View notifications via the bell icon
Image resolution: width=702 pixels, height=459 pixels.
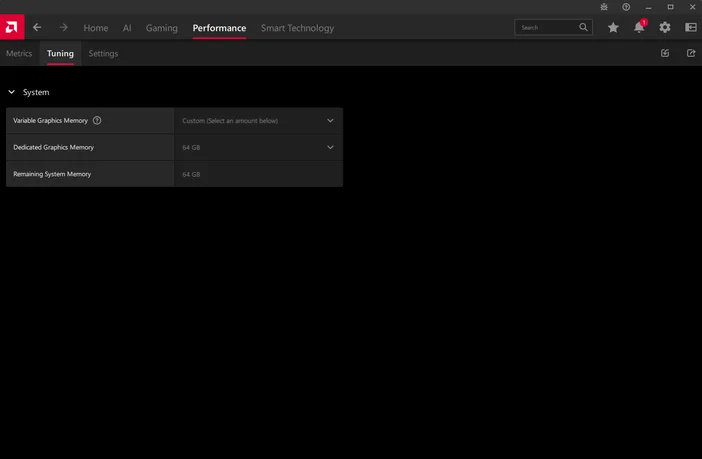pos(639,28)
